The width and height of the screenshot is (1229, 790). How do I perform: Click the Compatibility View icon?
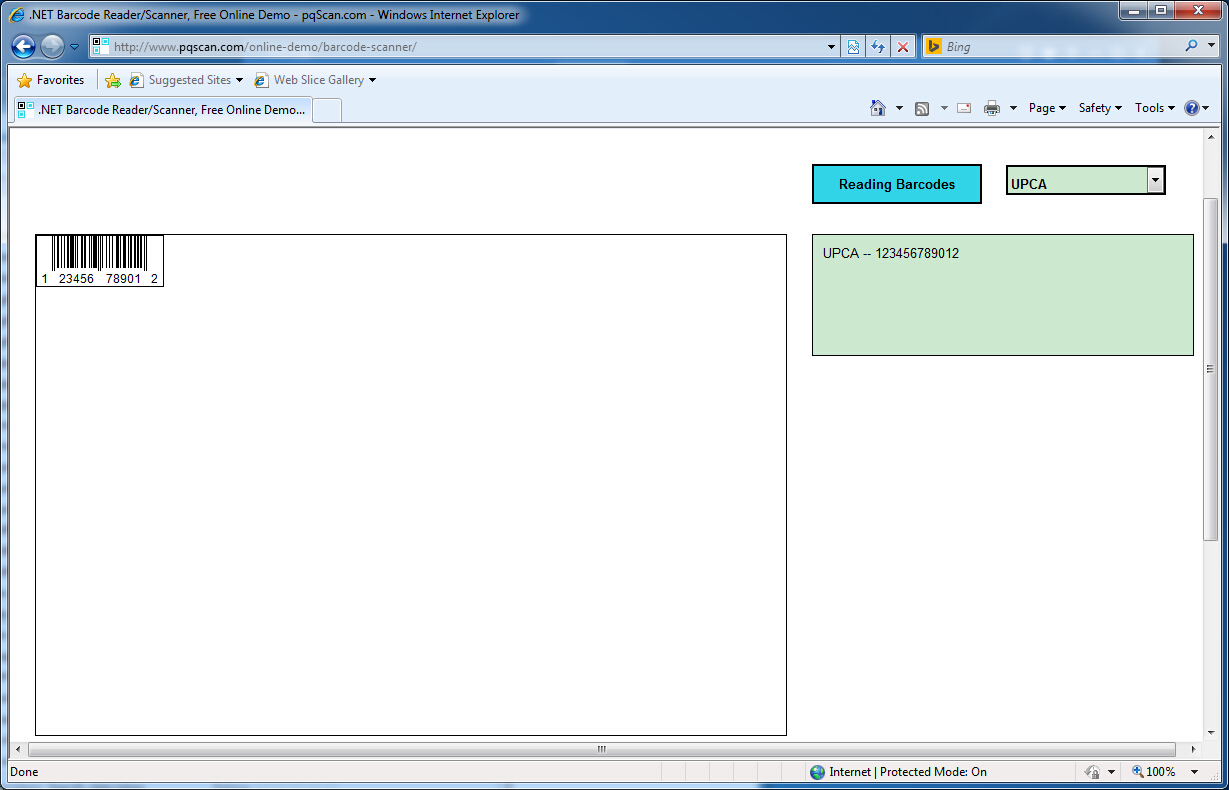coord(853,47)
